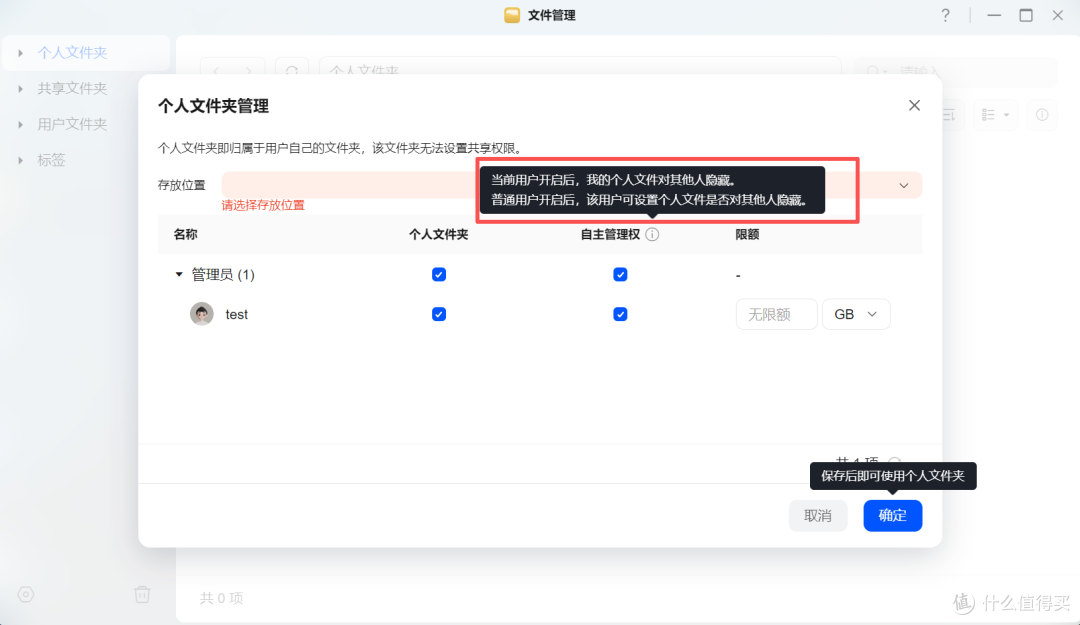Viewport: 1080px width, 625px height.
Task: Click the 名称 column header
Action: (x=185, y=234)
